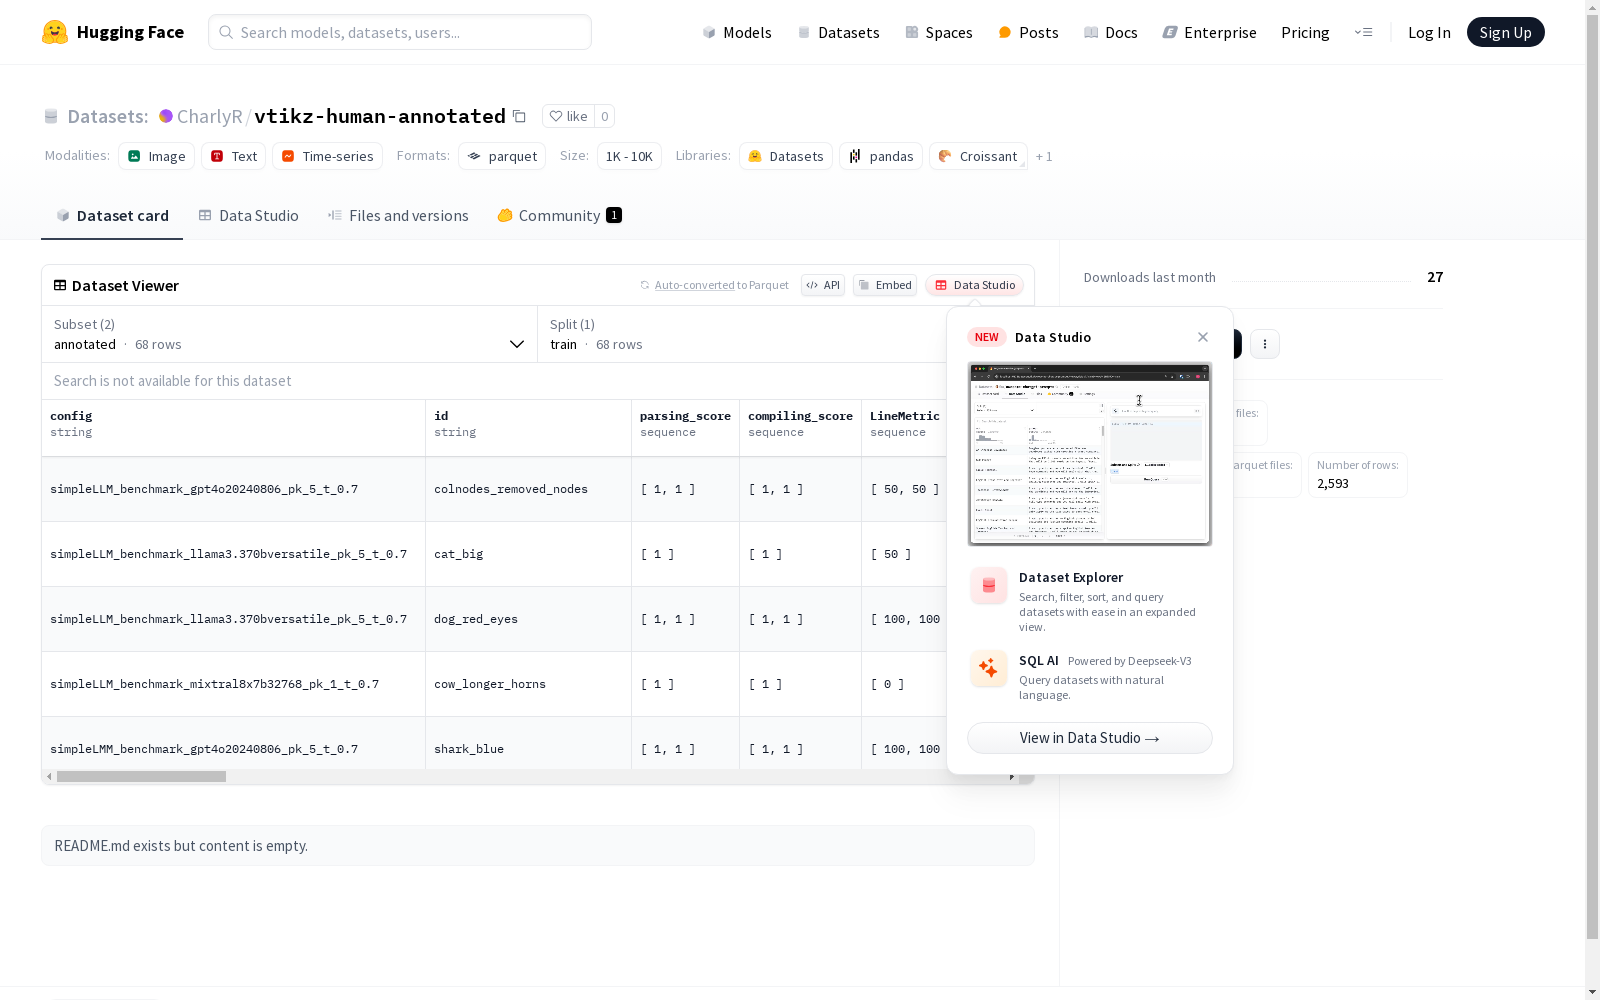The height and width of the screenshot is (1000, 1600).
Task: Click the Datasets breadcrumb link
Action: click(107, 116)
